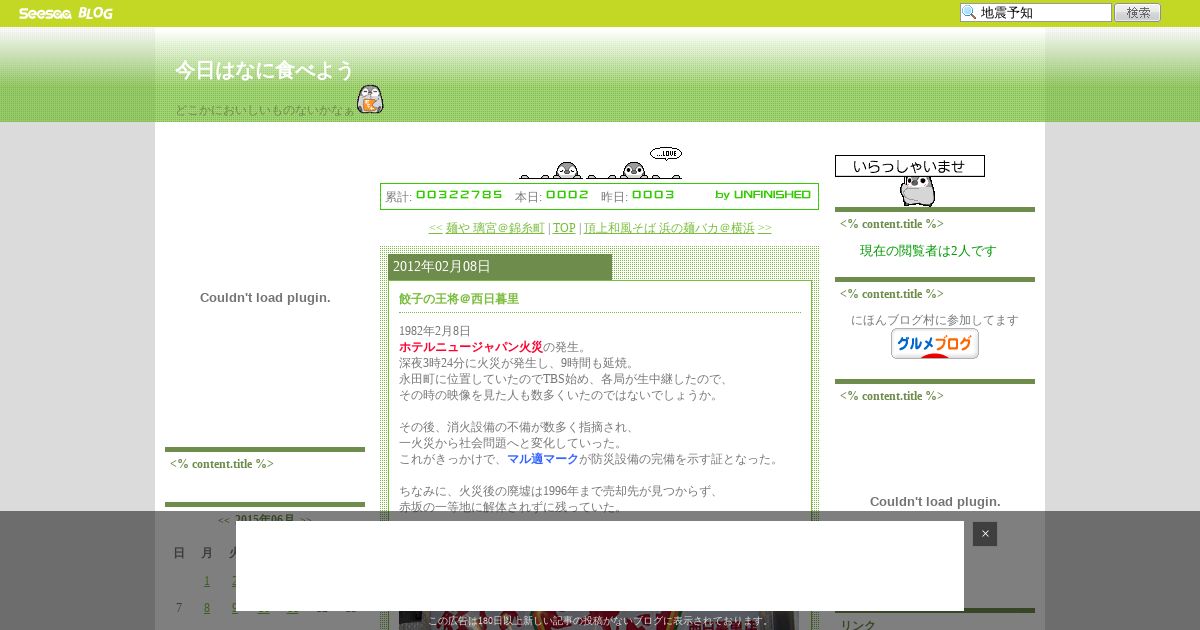Click the white ad banner in the bottom overlay
This screenshot has height=630, width=1200.
pyautogui.click(x=600, y=566)
